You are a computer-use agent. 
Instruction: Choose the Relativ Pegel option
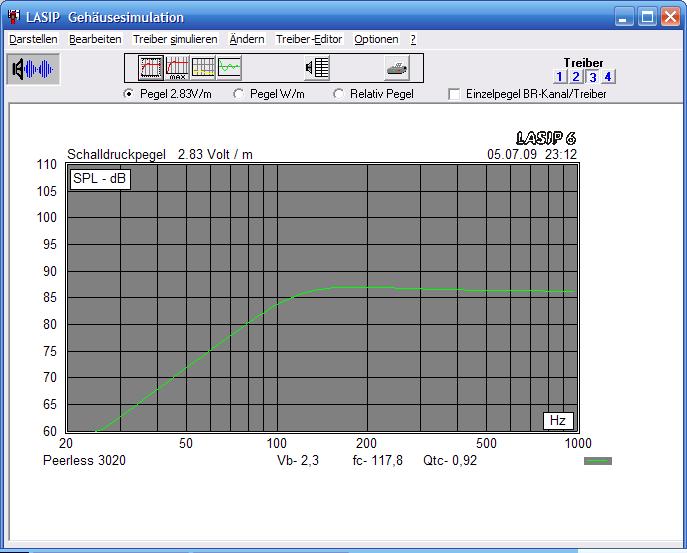tap(338, 94)
